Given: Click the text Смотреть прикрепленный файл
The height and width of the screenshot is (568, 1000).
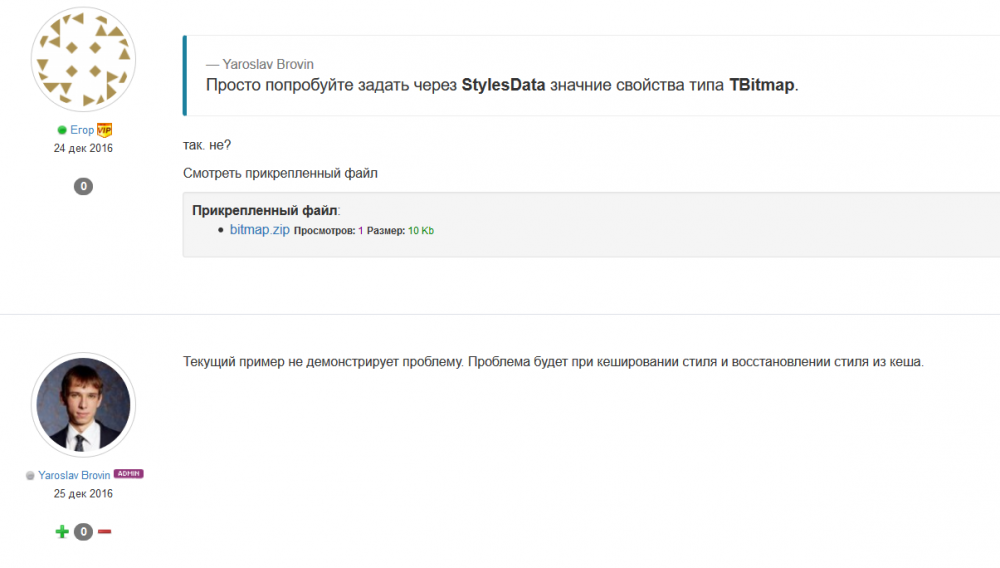Looking at the screenshot, I should point(280,173).
